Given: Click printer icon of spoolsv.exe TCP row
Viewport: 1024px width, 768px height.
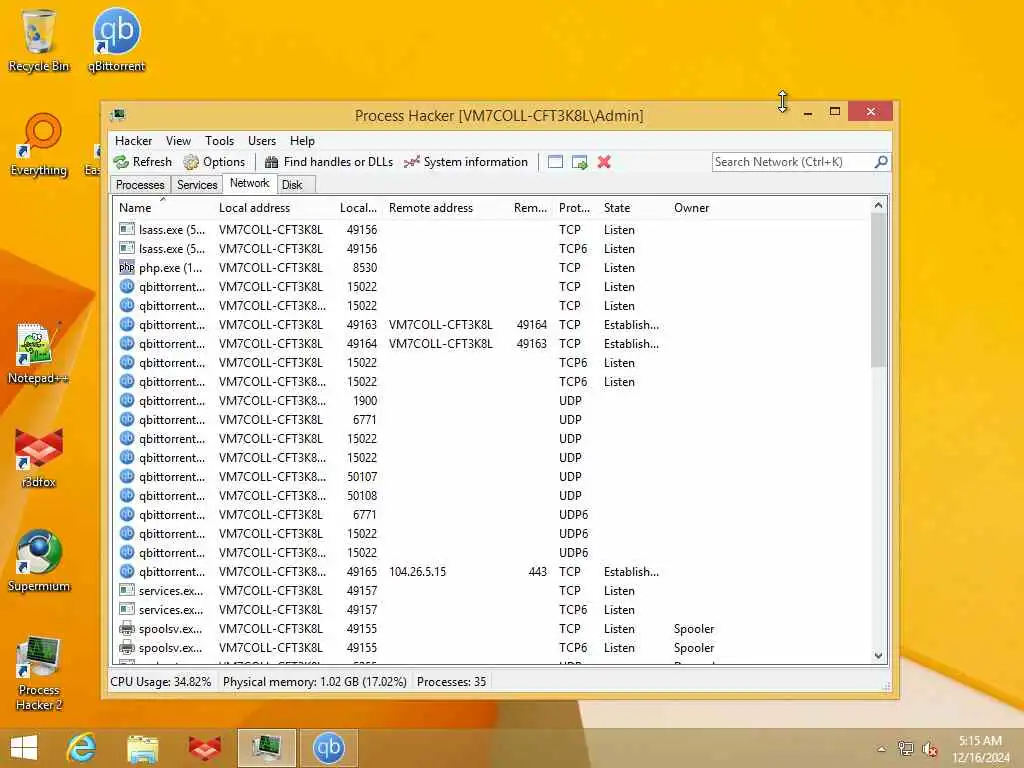Looking at the screenshot, I should (127, 628).
